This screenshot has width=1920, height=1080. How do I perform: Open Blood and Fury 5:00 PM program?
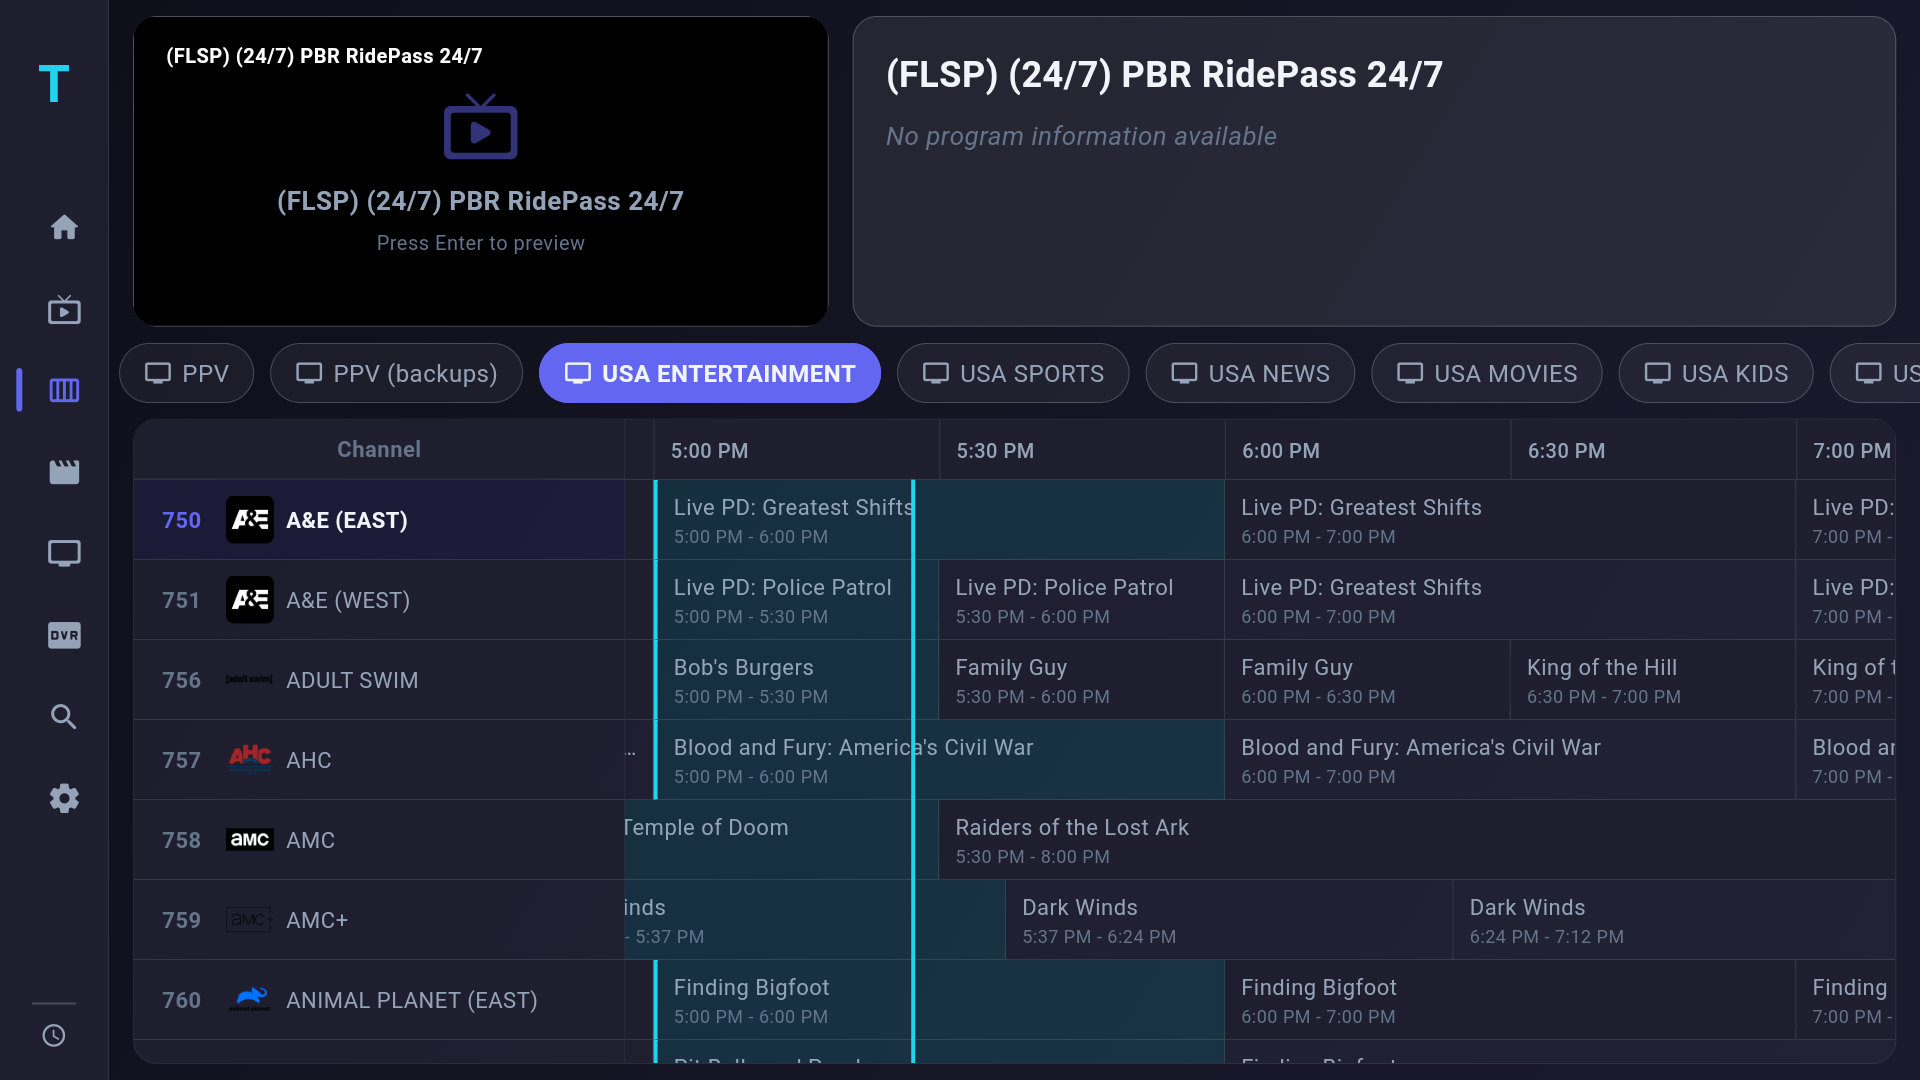coord(939,760)
